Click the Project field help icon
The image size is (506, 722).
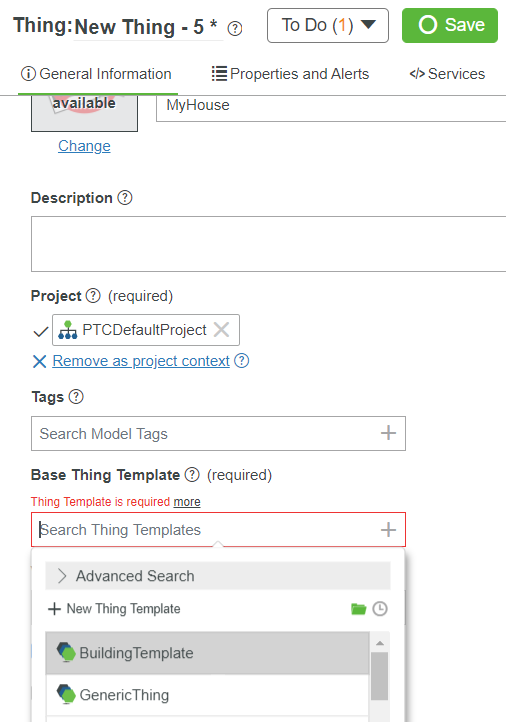coord(93,295)
